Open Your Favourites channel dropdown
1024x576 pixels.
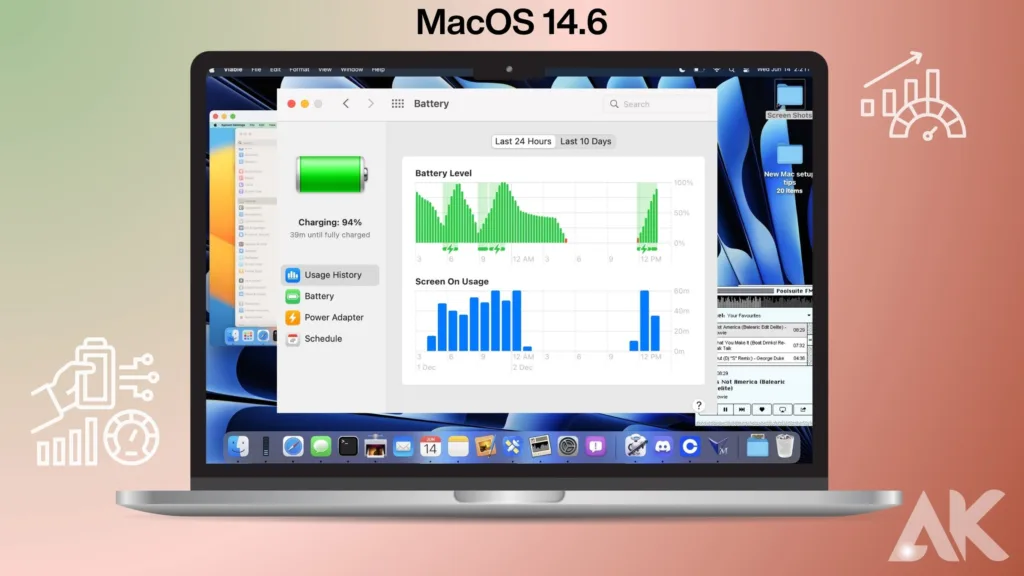[x=764, y=315]
